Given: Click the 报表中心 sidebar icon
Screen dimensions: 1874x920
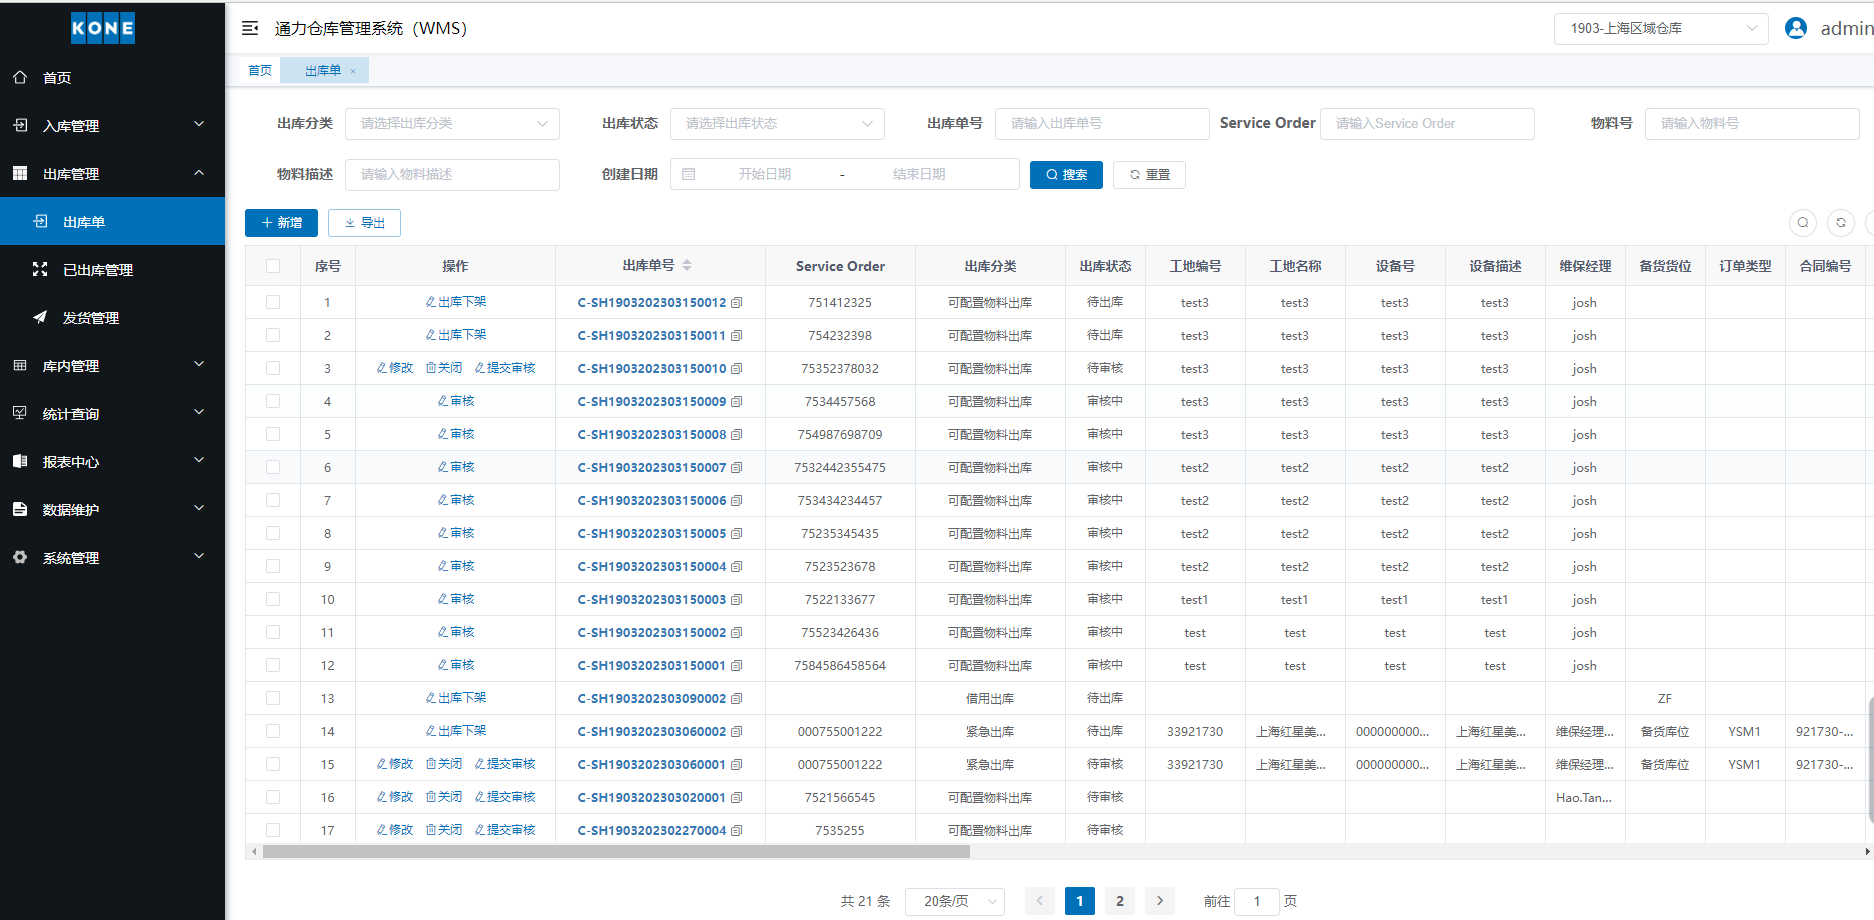Looking at the screenshot, I should coord(20,461).
